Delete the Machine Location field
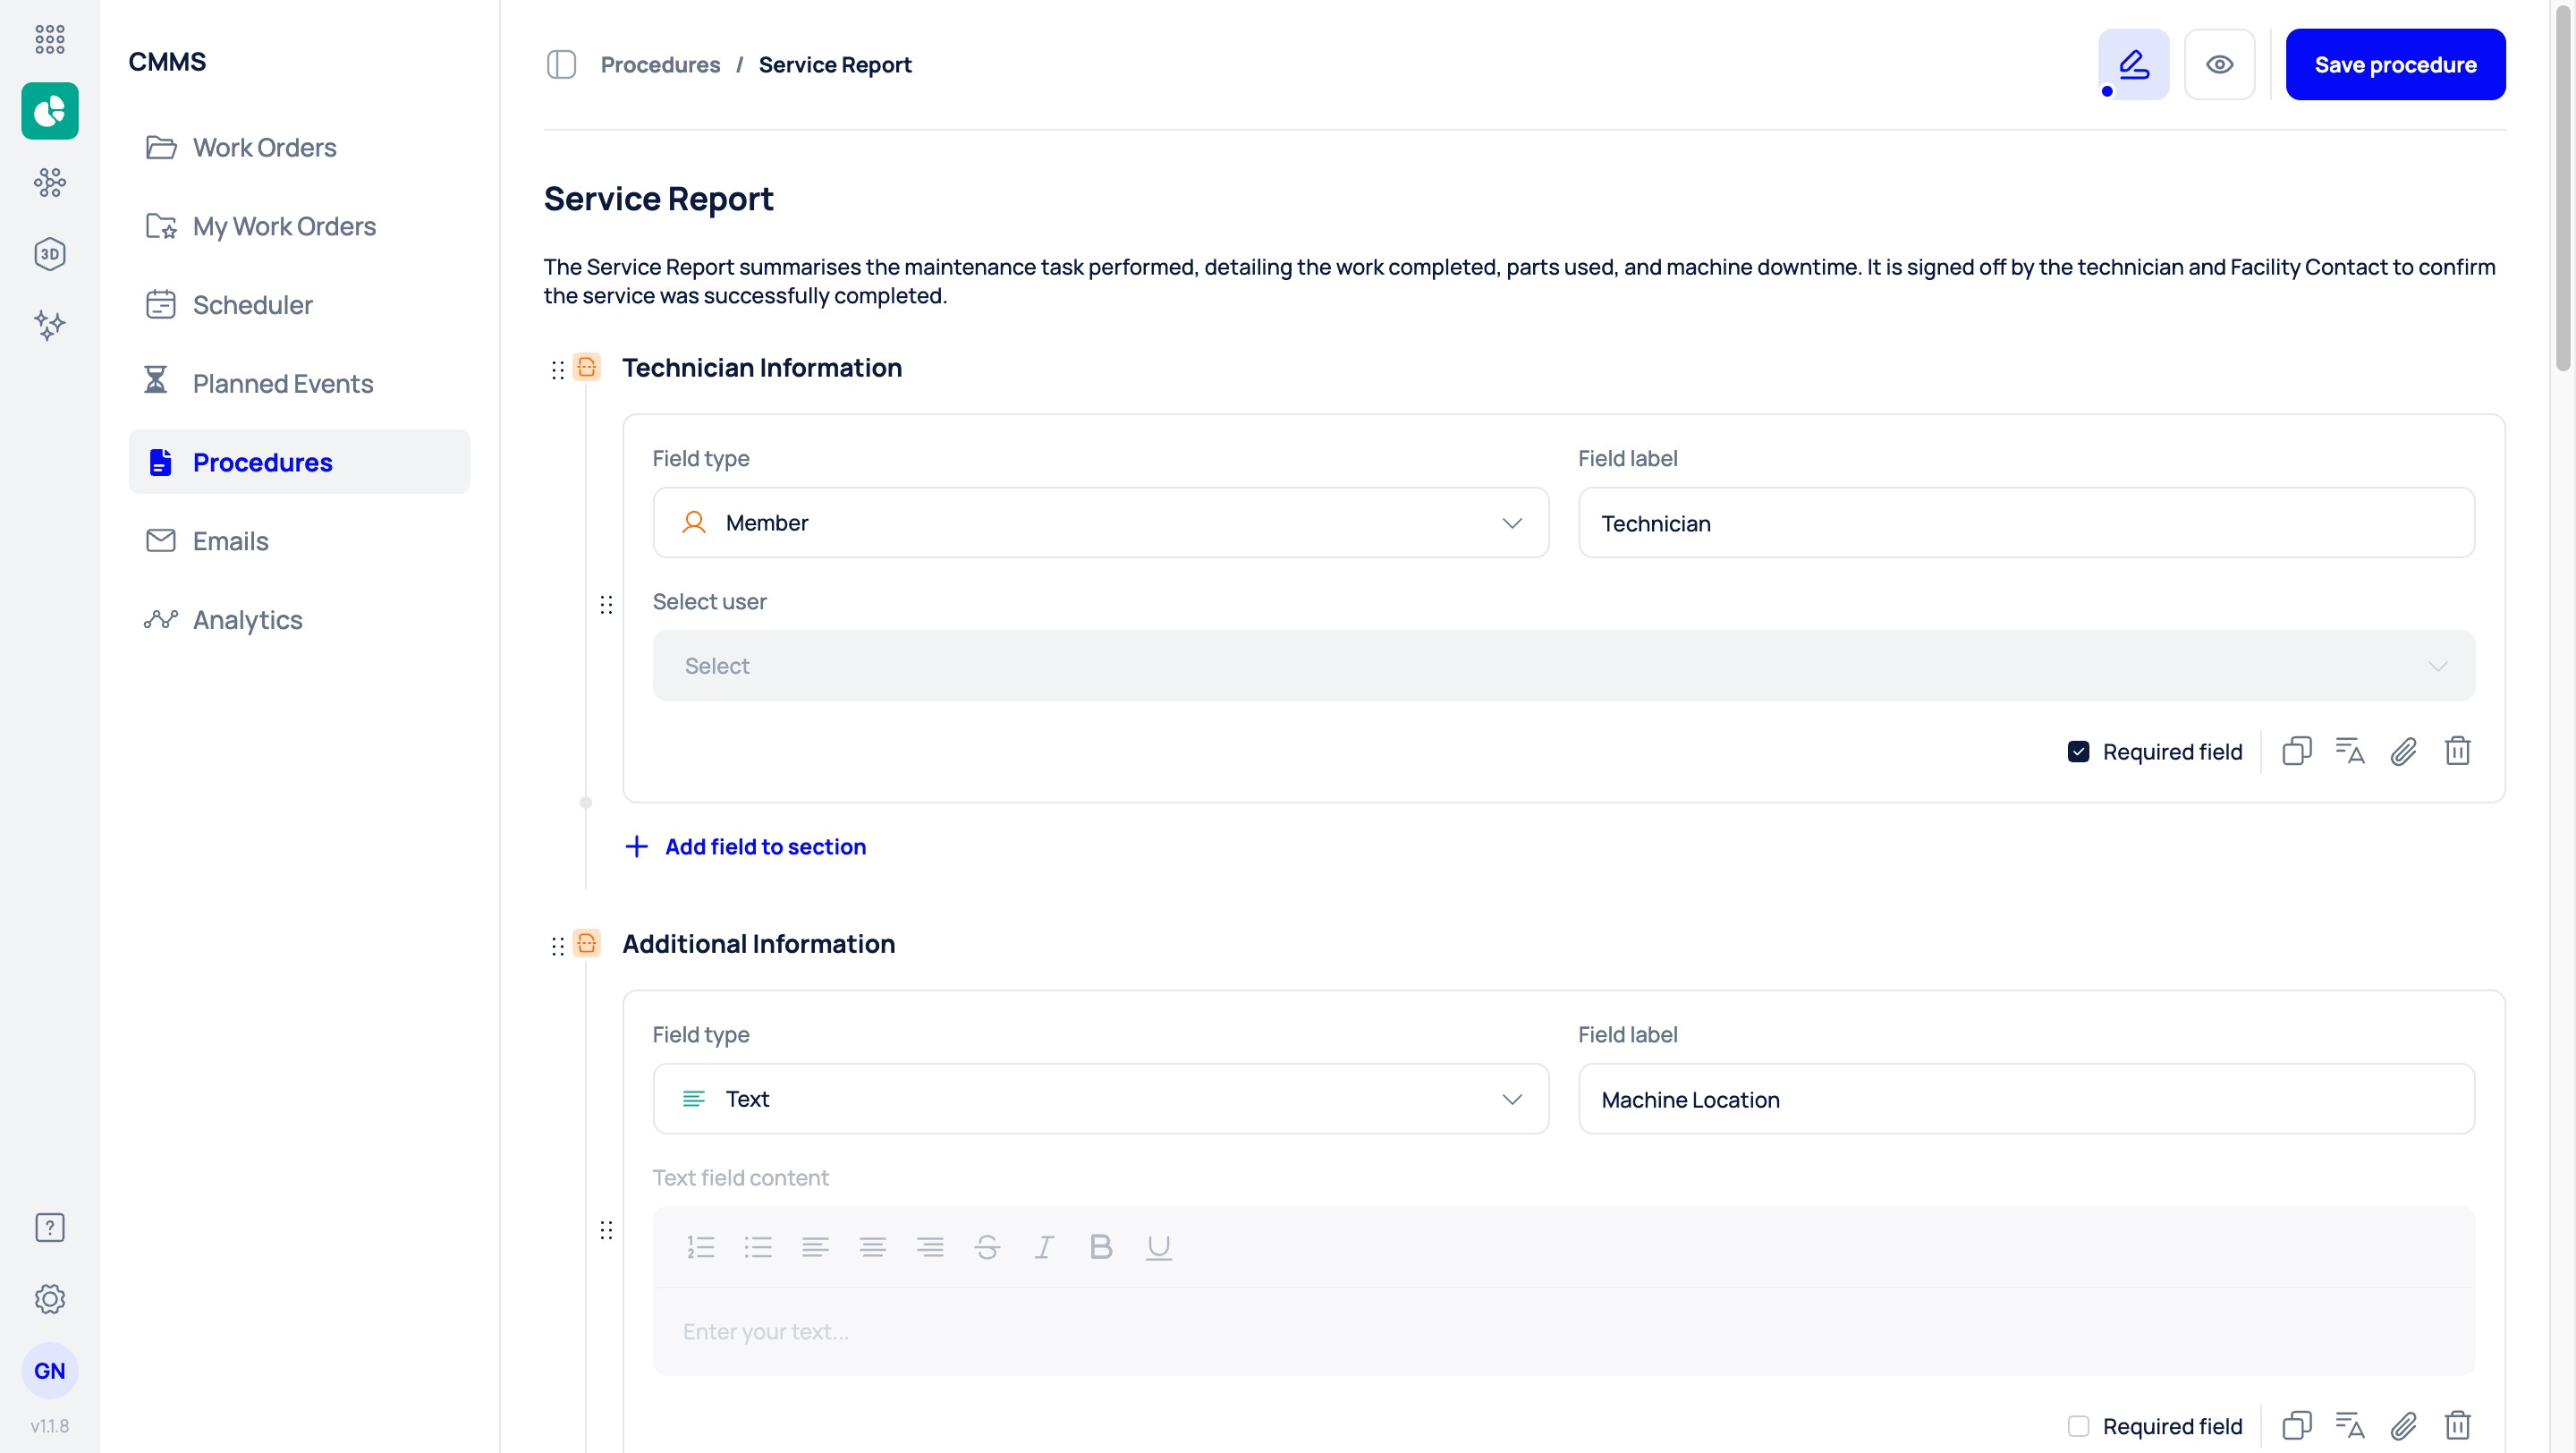This screenshot has height=1453, width=2576. tap(2457, 1425)
